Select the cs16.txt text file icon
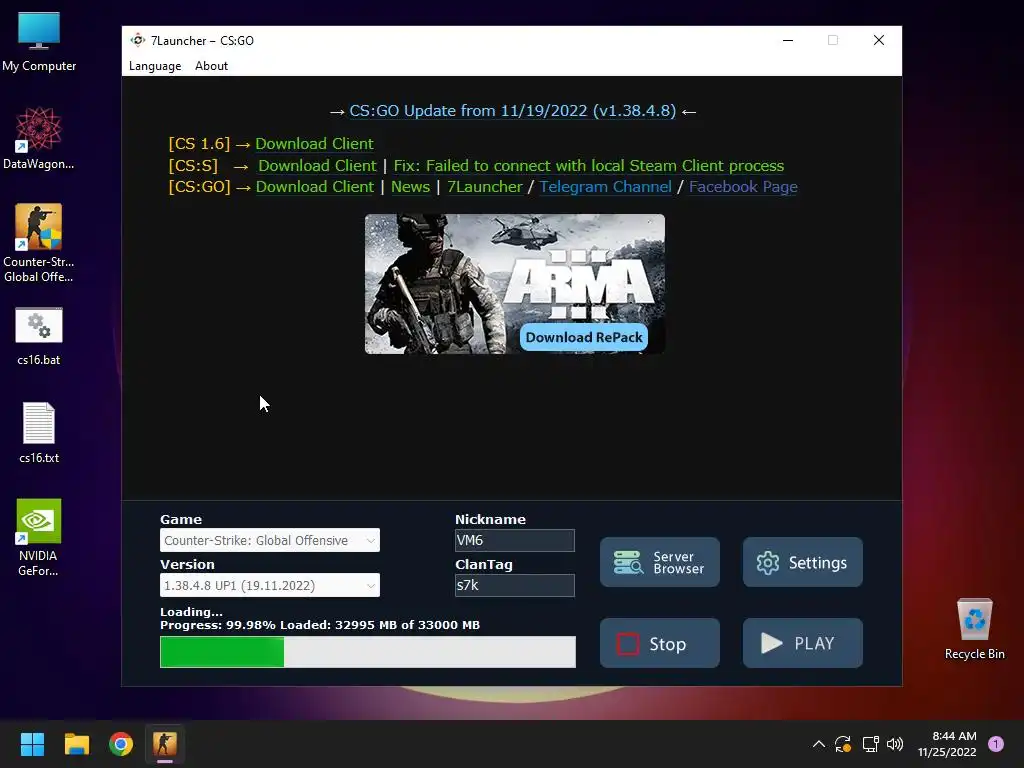 pyautogui.click(x=39, y=432)
